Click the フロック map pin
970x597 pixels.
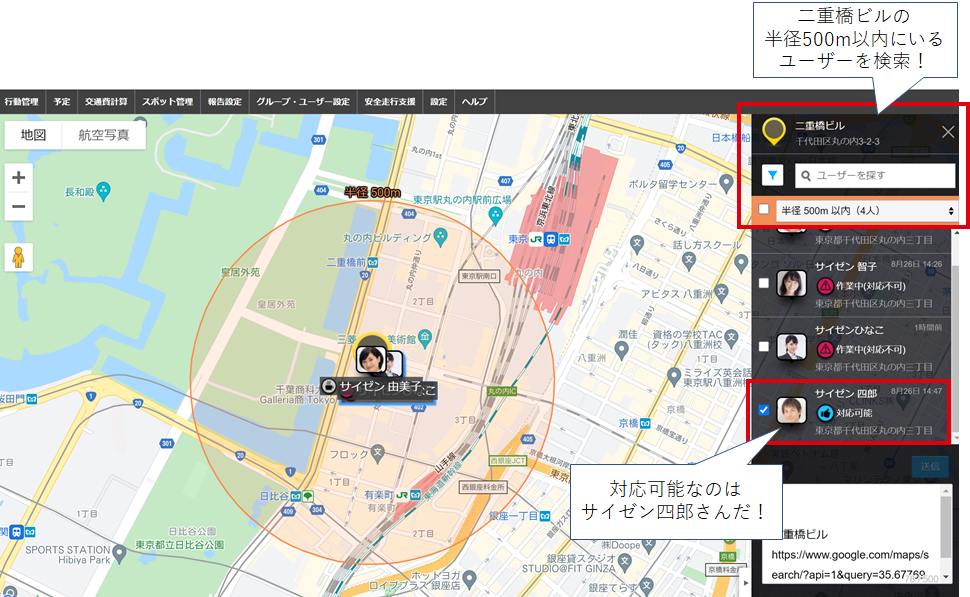(x=378, y=453)
